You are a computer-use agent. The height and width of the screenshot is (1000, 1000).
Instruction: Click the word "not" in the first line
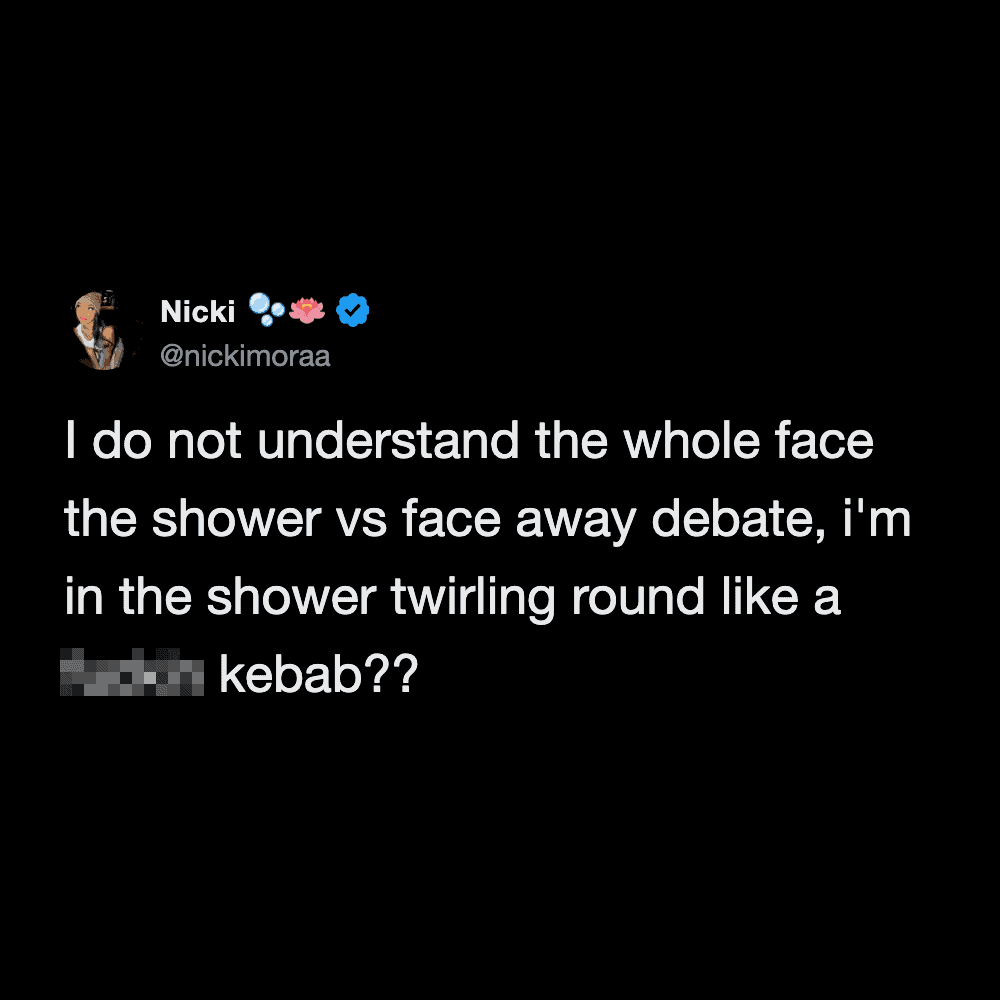[200, 442]
